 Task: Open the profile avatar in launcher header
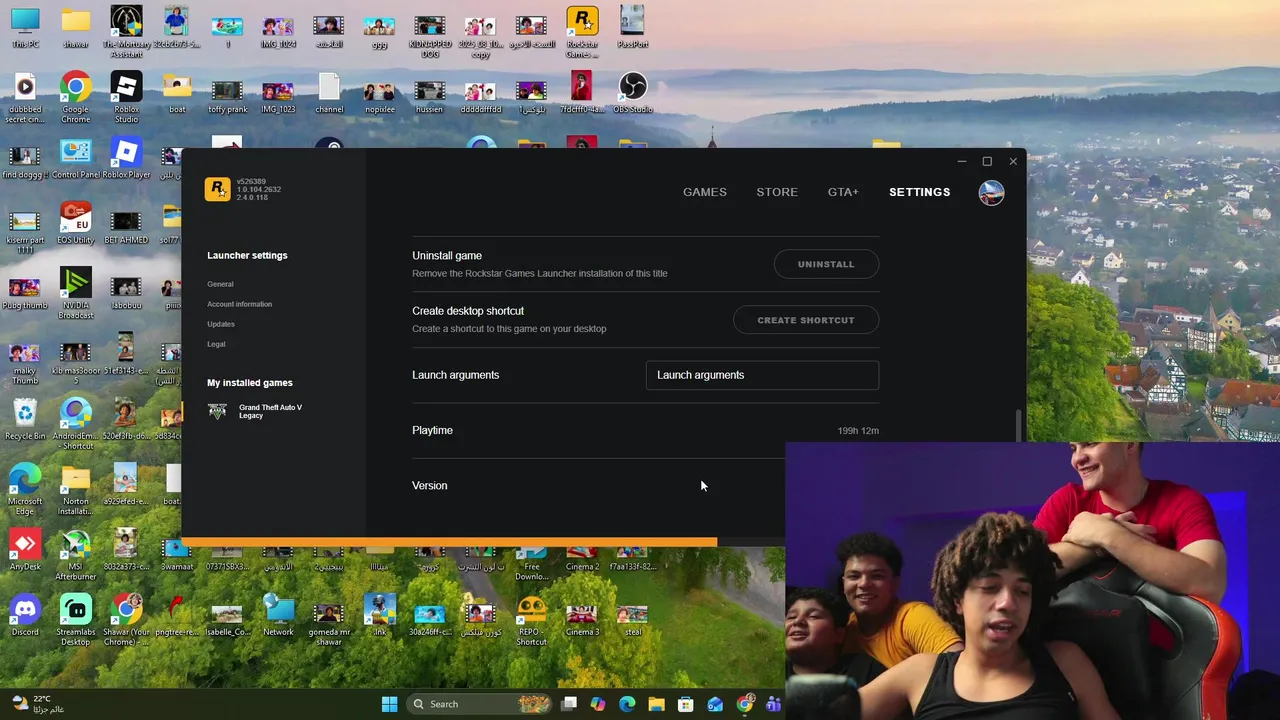point(991,192)
